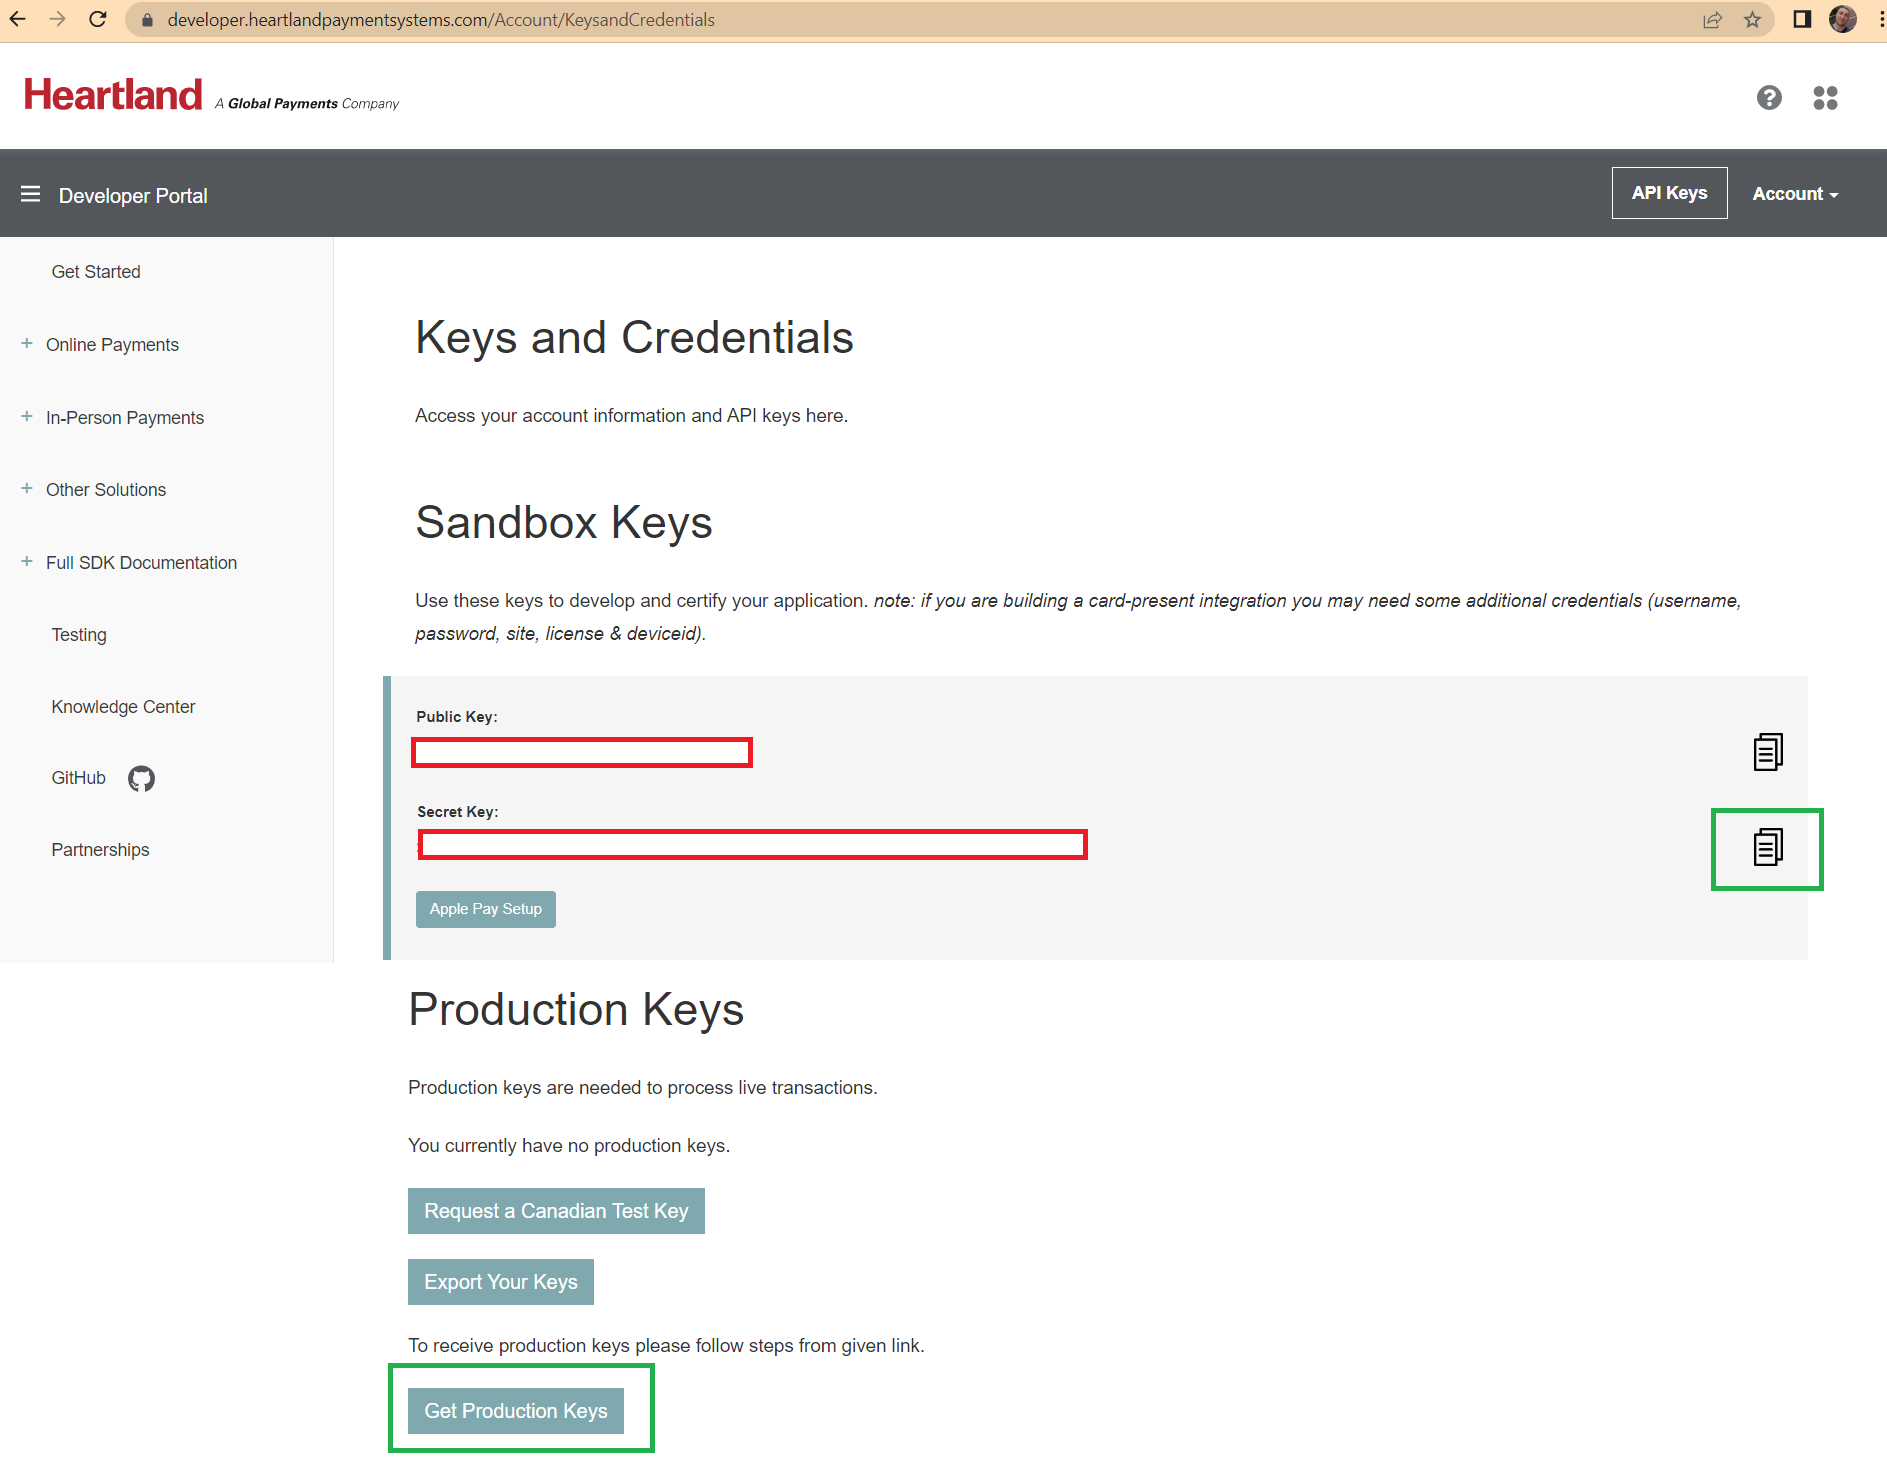Open Partnerships in sidebar
The height and width of the screenshot is (1475, 1887).
click(x=100, y=850)
